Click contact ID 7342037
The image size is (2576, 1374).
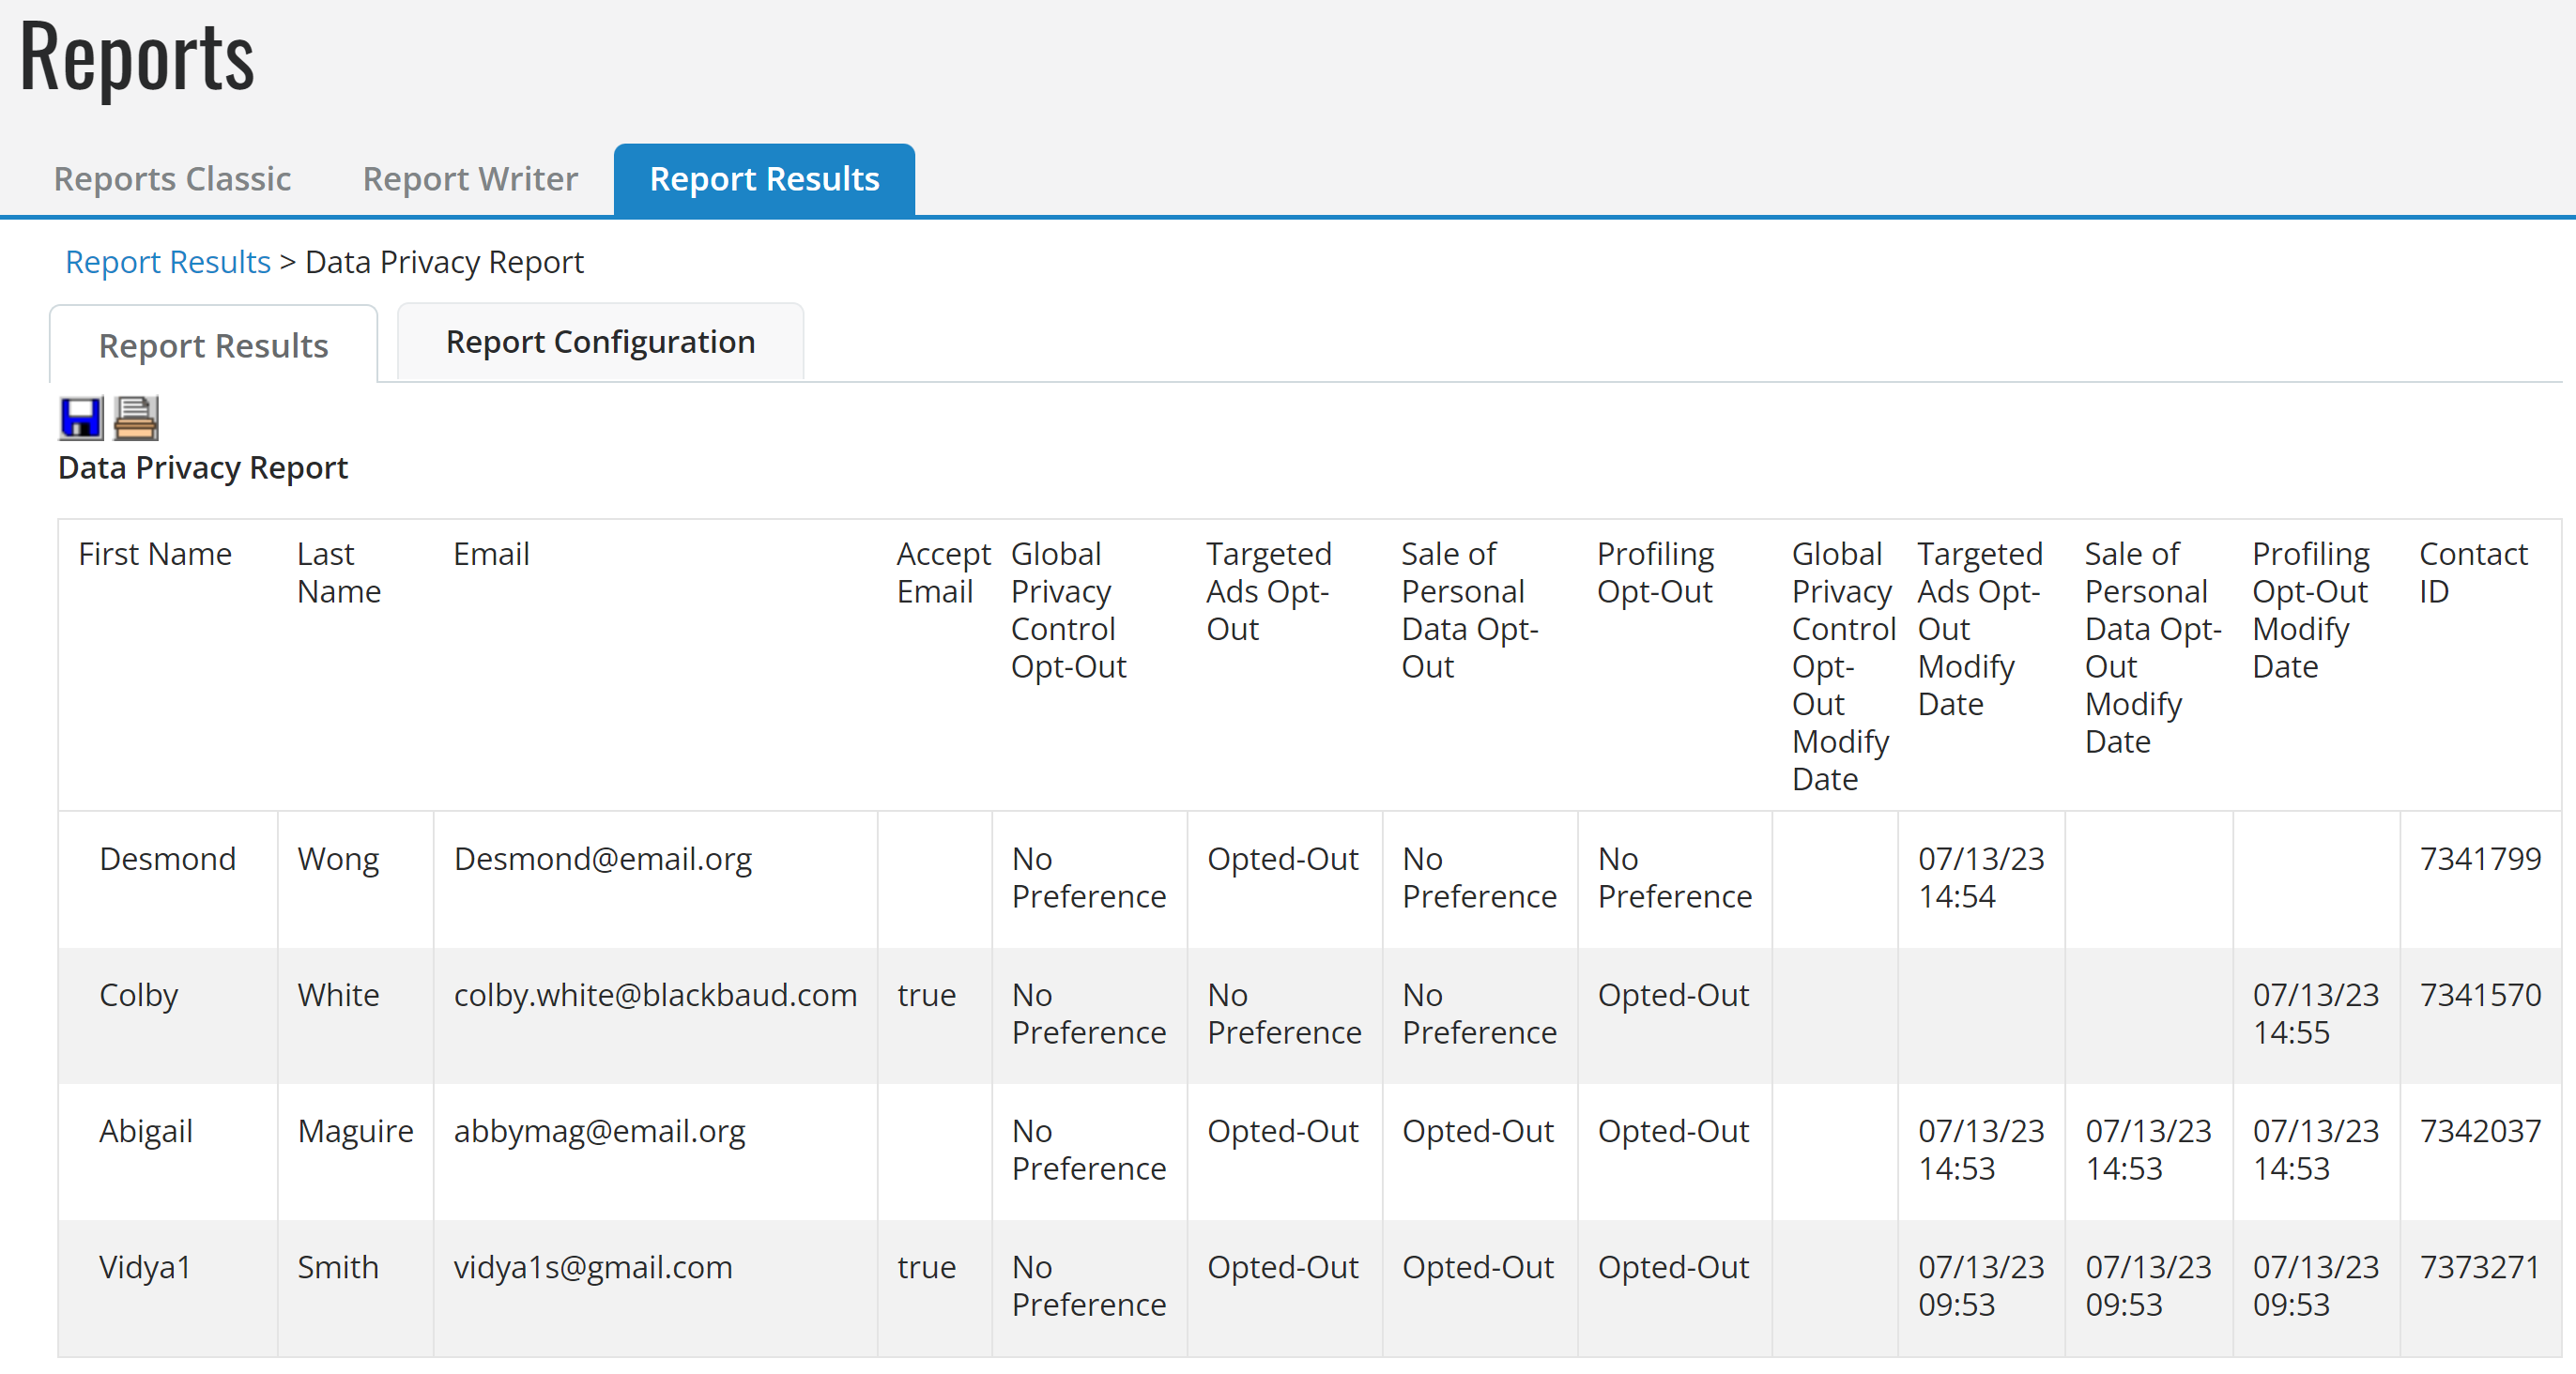(x=2479, y=1131)
